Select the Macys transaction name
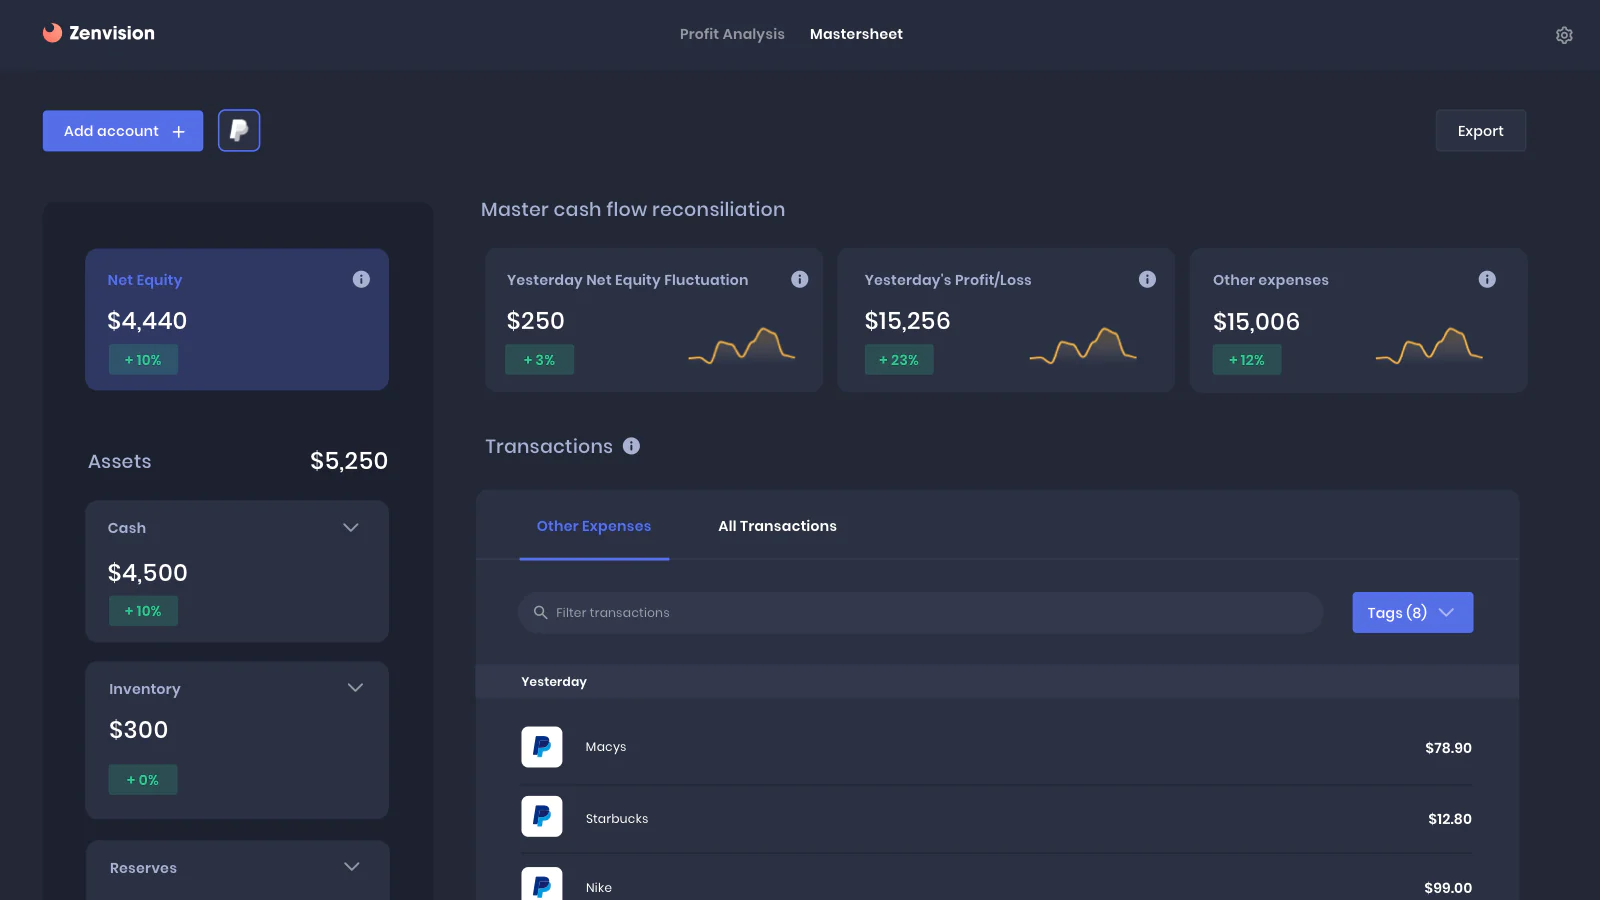 606,747
